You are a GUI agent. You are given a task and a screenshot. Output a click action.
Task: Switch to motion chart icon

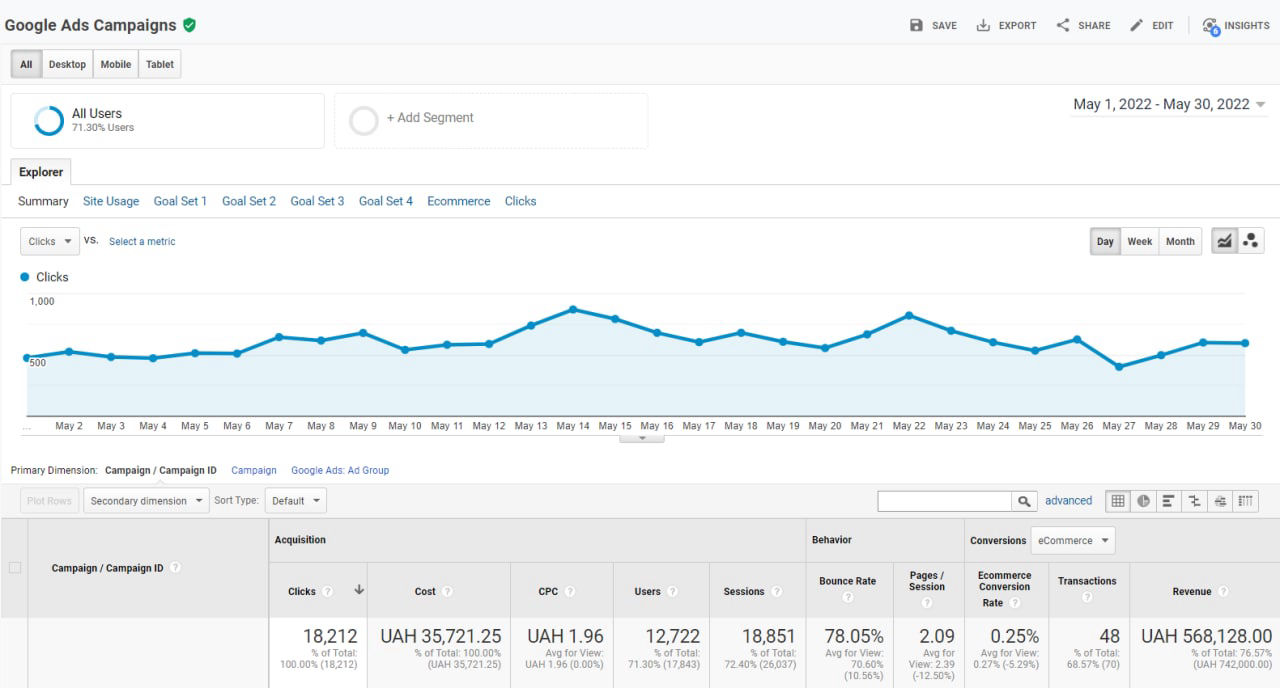[x=1251, y=241]
